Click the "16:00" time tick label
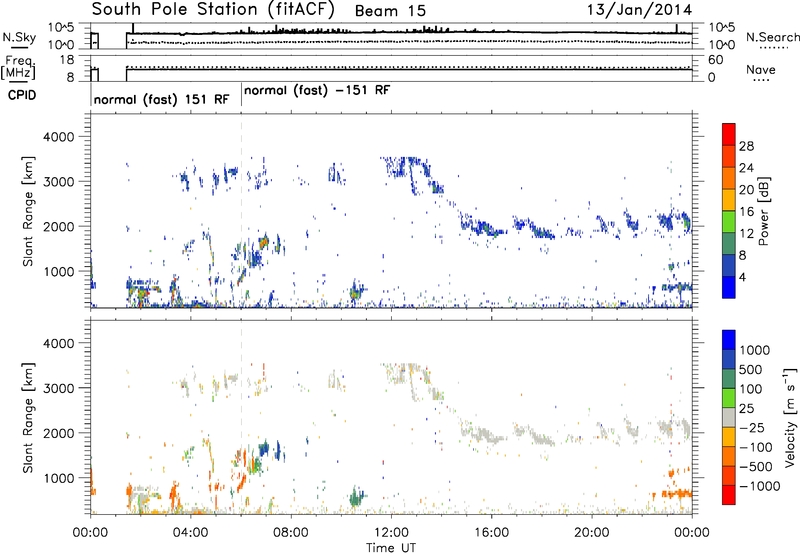The width and height of the screenshot is (800, 554). (x=491, y=533)
